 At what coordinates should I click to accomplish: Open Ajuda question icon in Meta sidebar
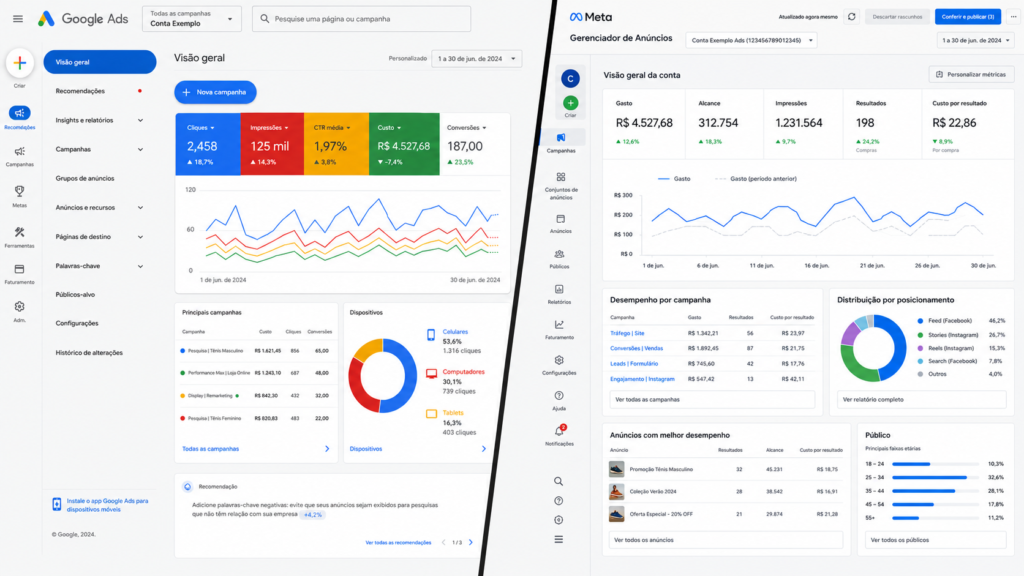(559, 396)
